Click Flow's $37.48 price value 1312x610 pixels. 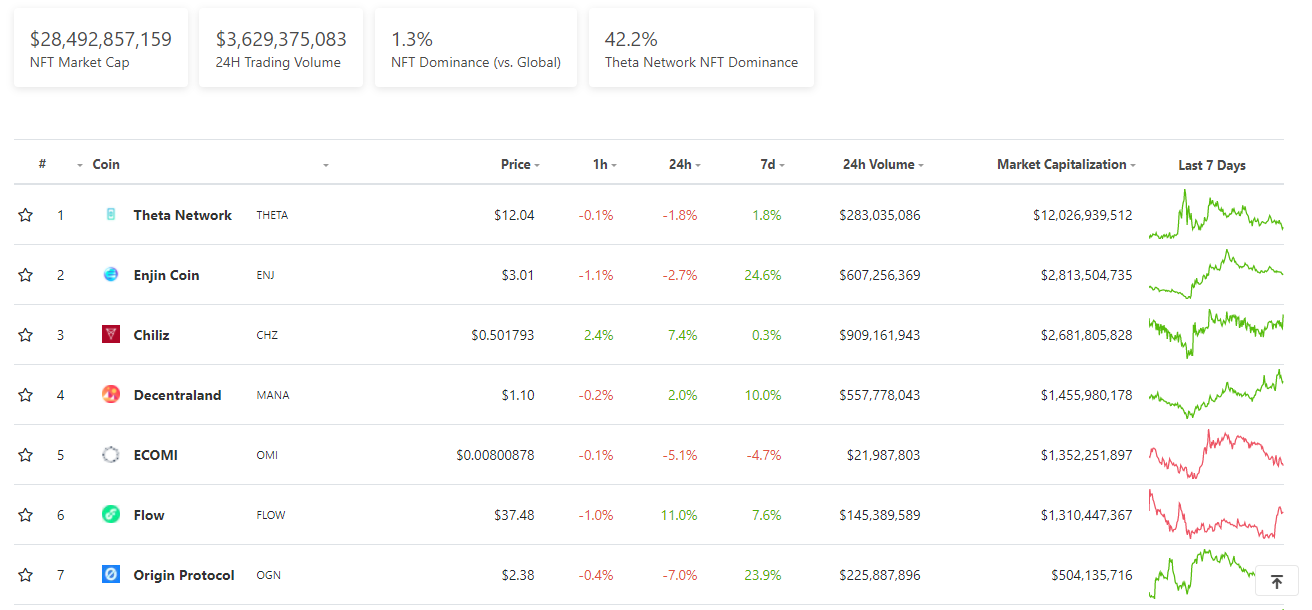click(514, 515)
